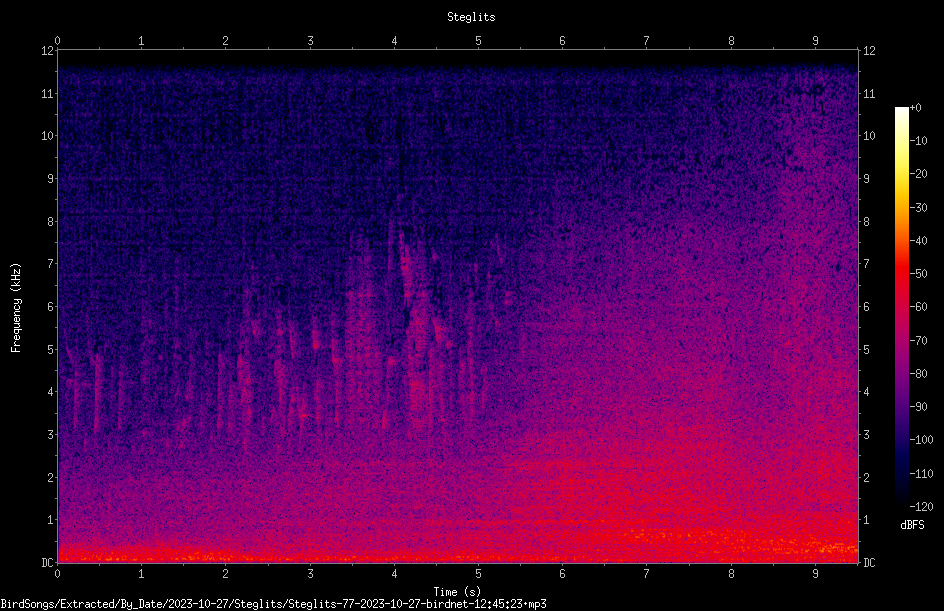Screen dimensions: 944x611
Task: Click the 5 second tick on bottom axis
Action: point(479,574)
